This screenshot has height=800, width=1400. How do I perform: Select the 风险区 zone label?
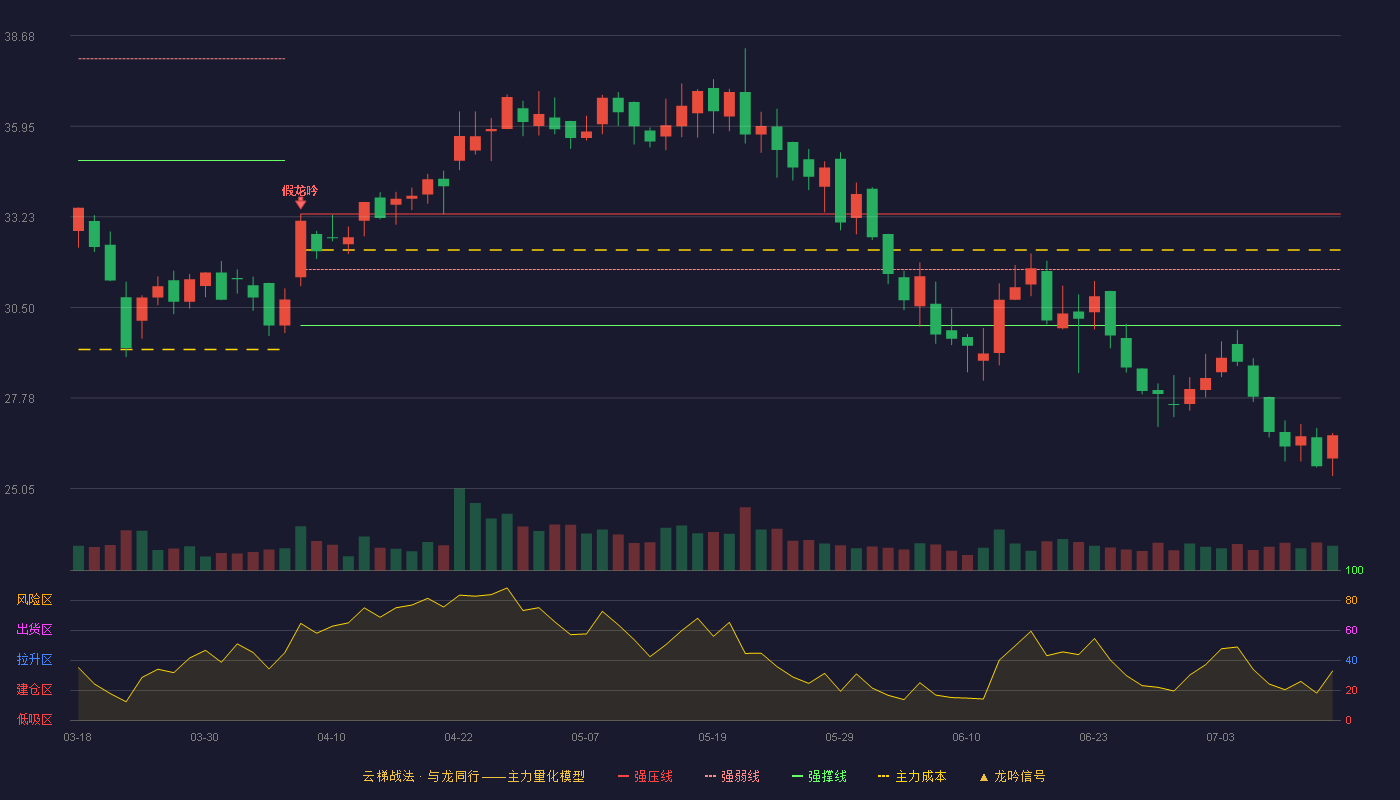[x=35, y=600]
